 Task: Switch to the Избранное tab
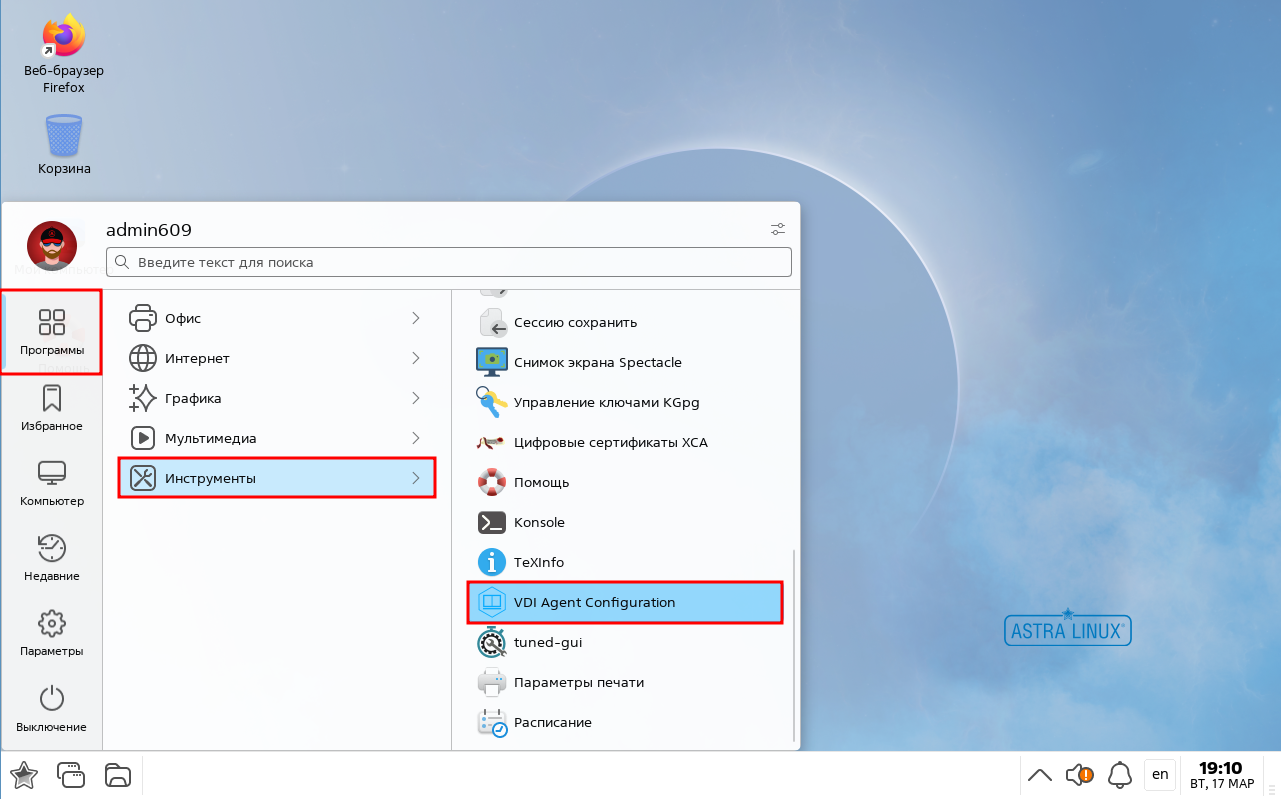(52, 408)
